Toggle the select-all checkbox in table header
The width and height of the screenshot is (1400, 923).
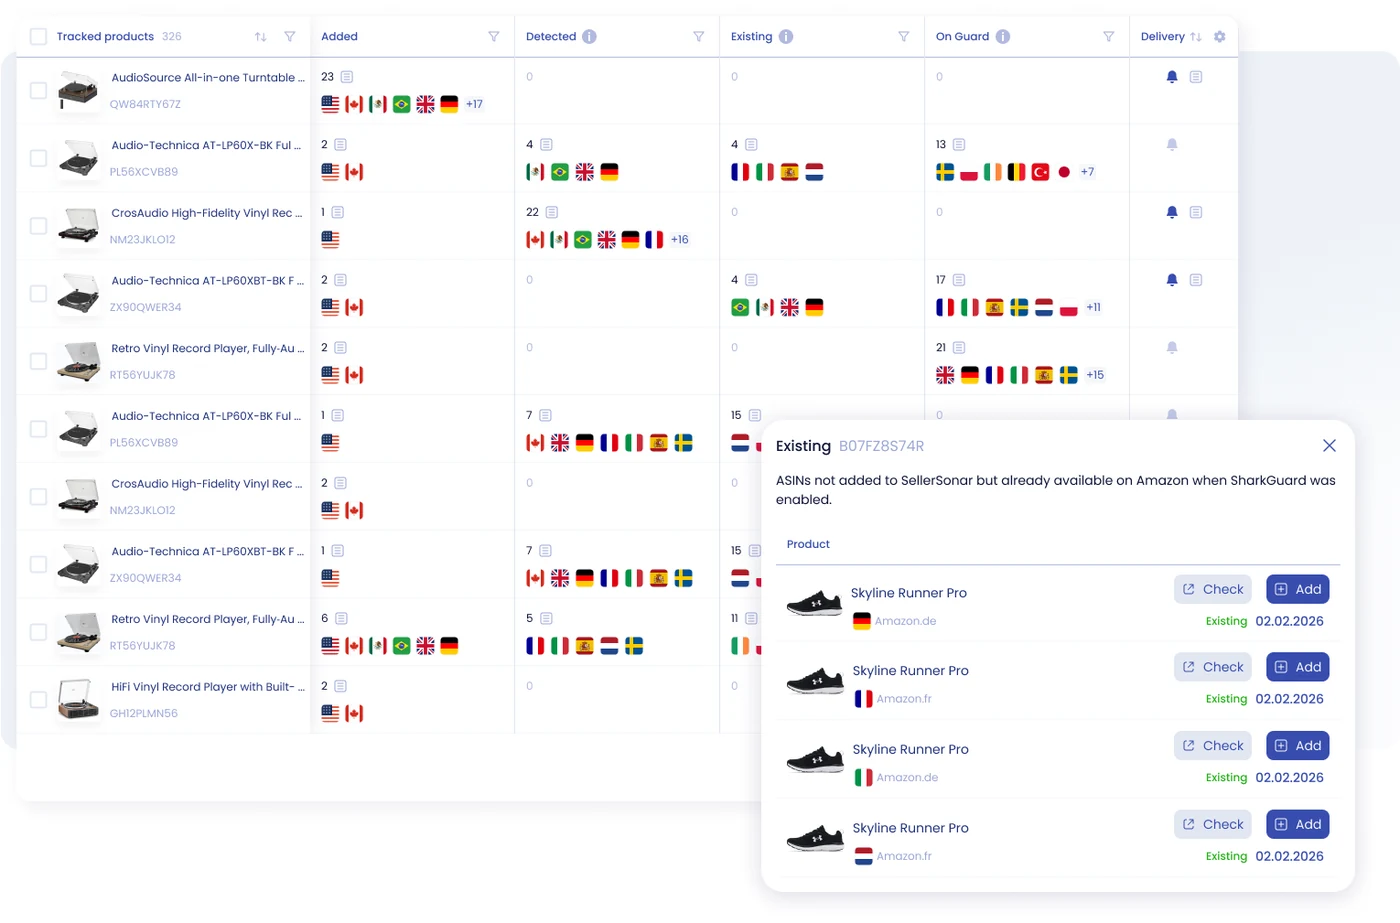tap(38, 37)
